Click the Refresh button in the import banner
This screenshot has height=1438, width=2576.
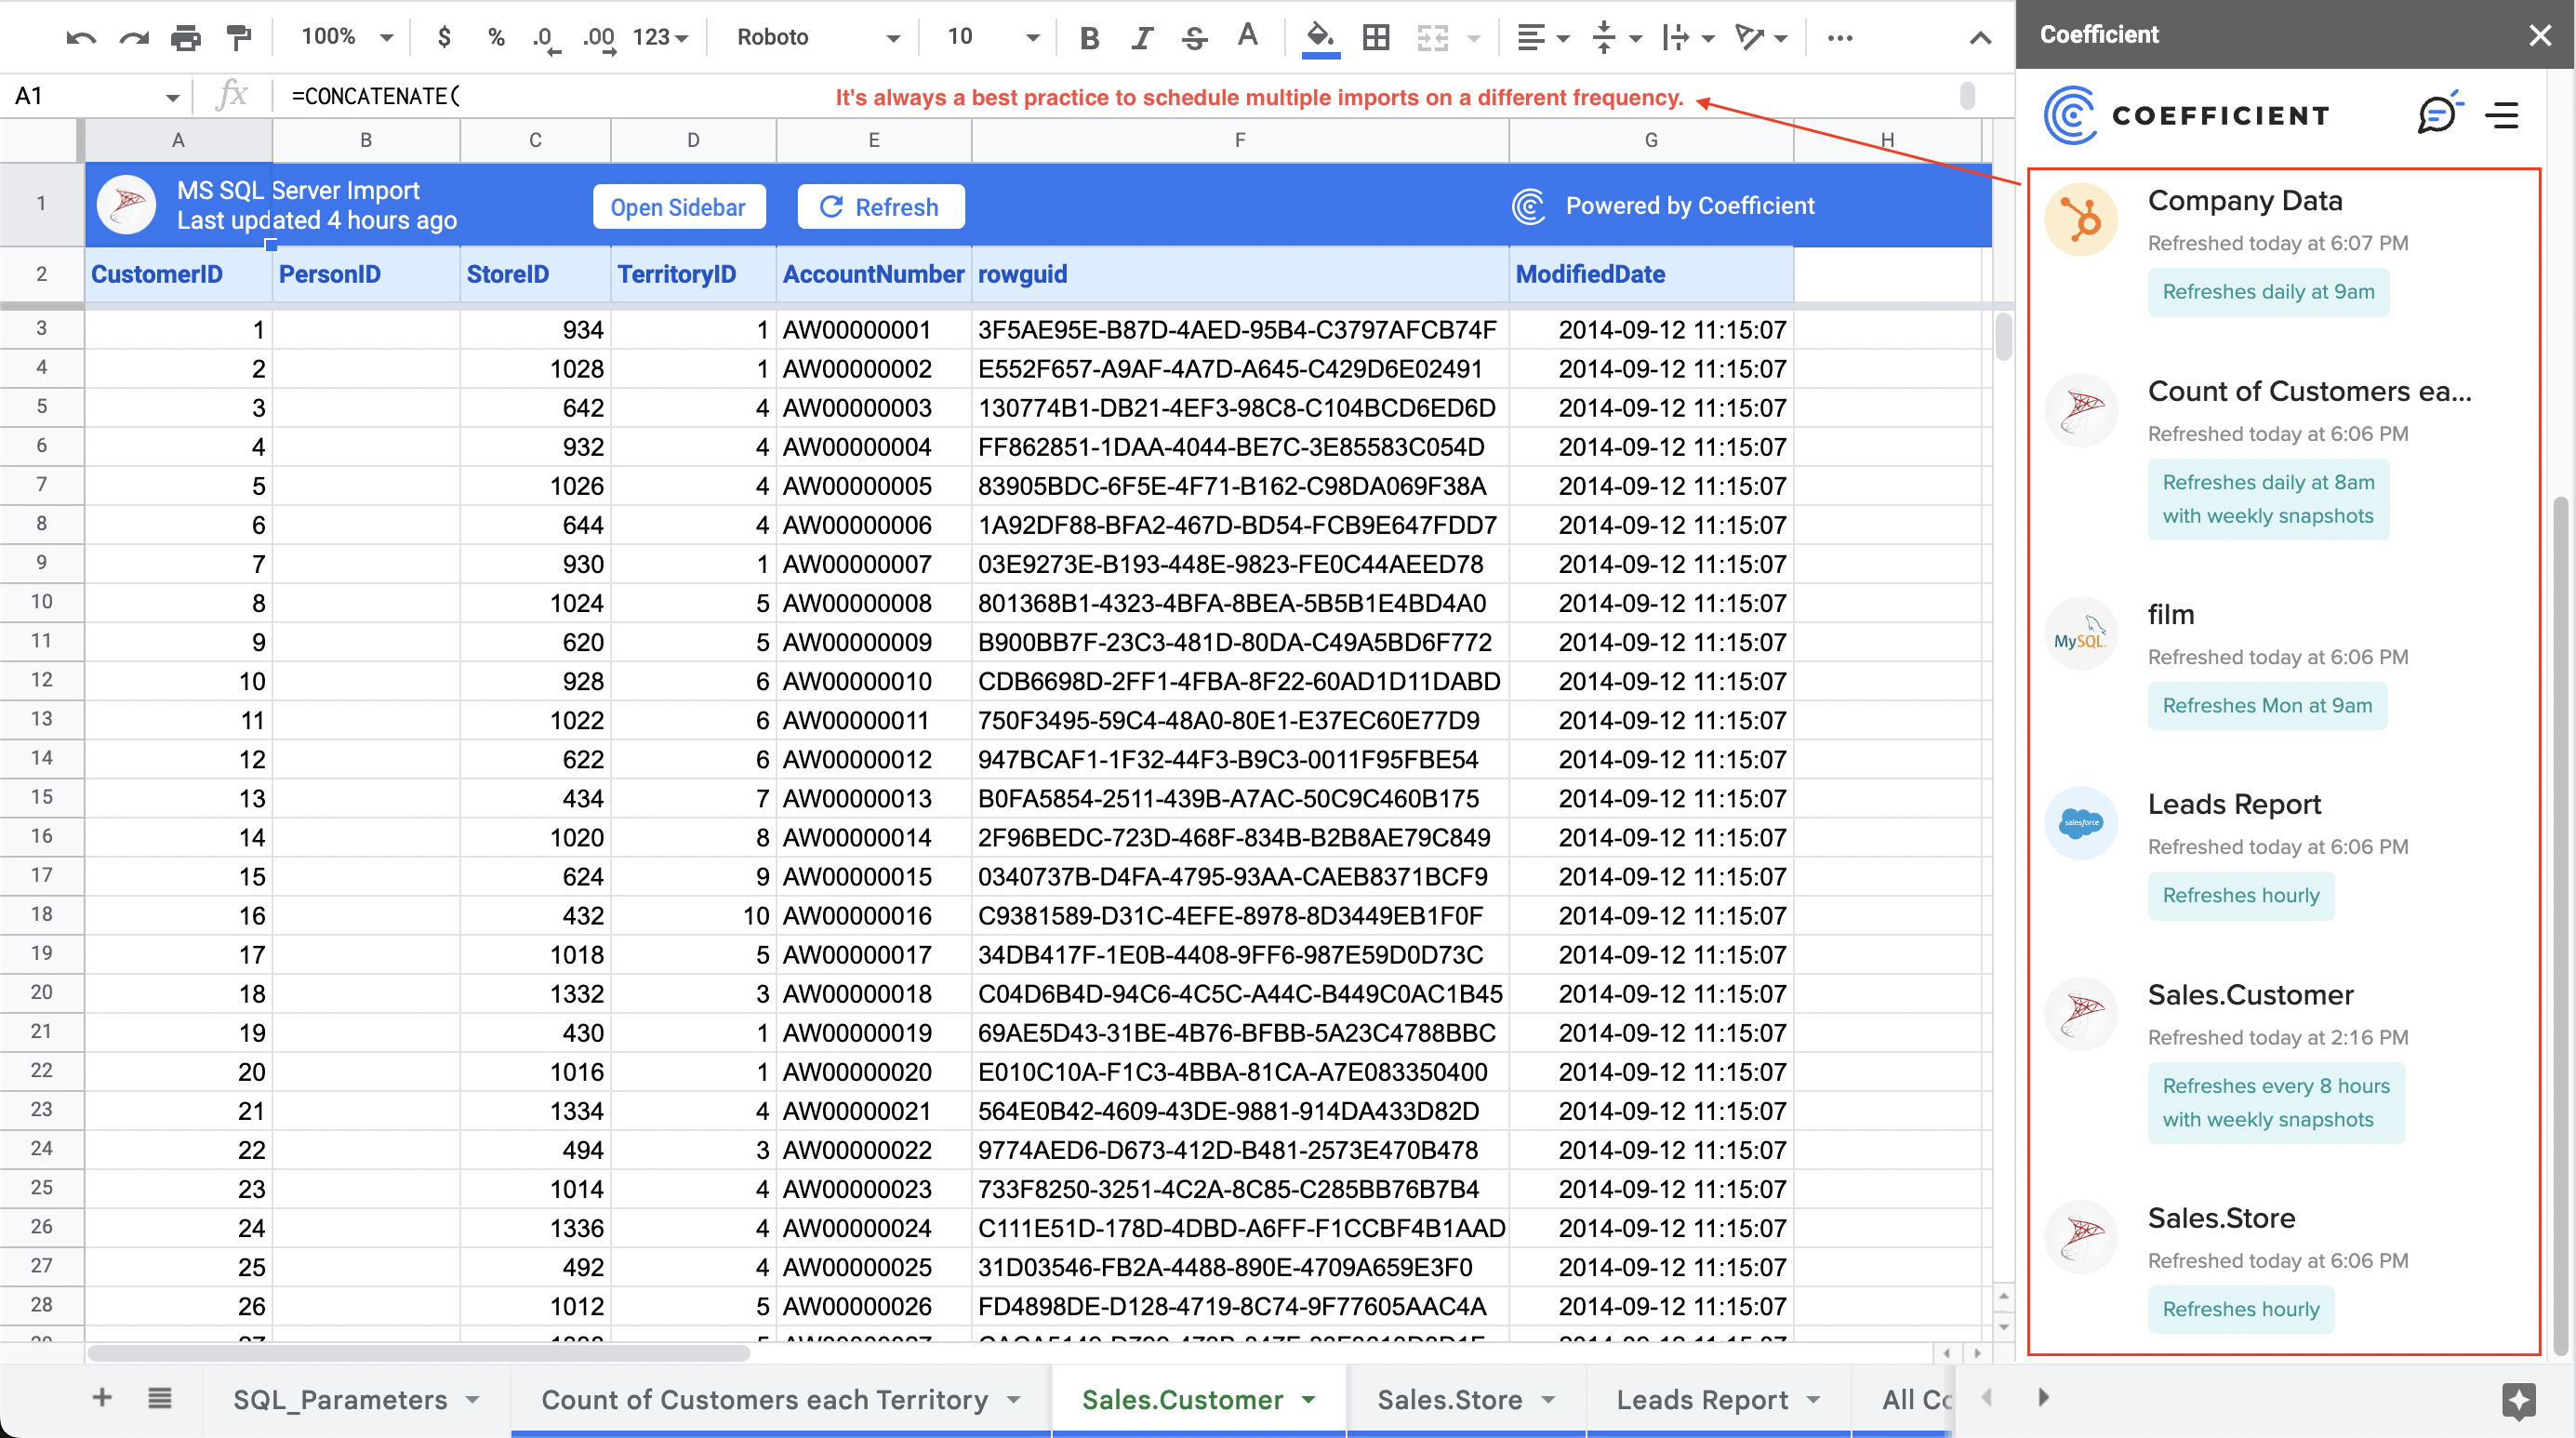tap(880, 206)
